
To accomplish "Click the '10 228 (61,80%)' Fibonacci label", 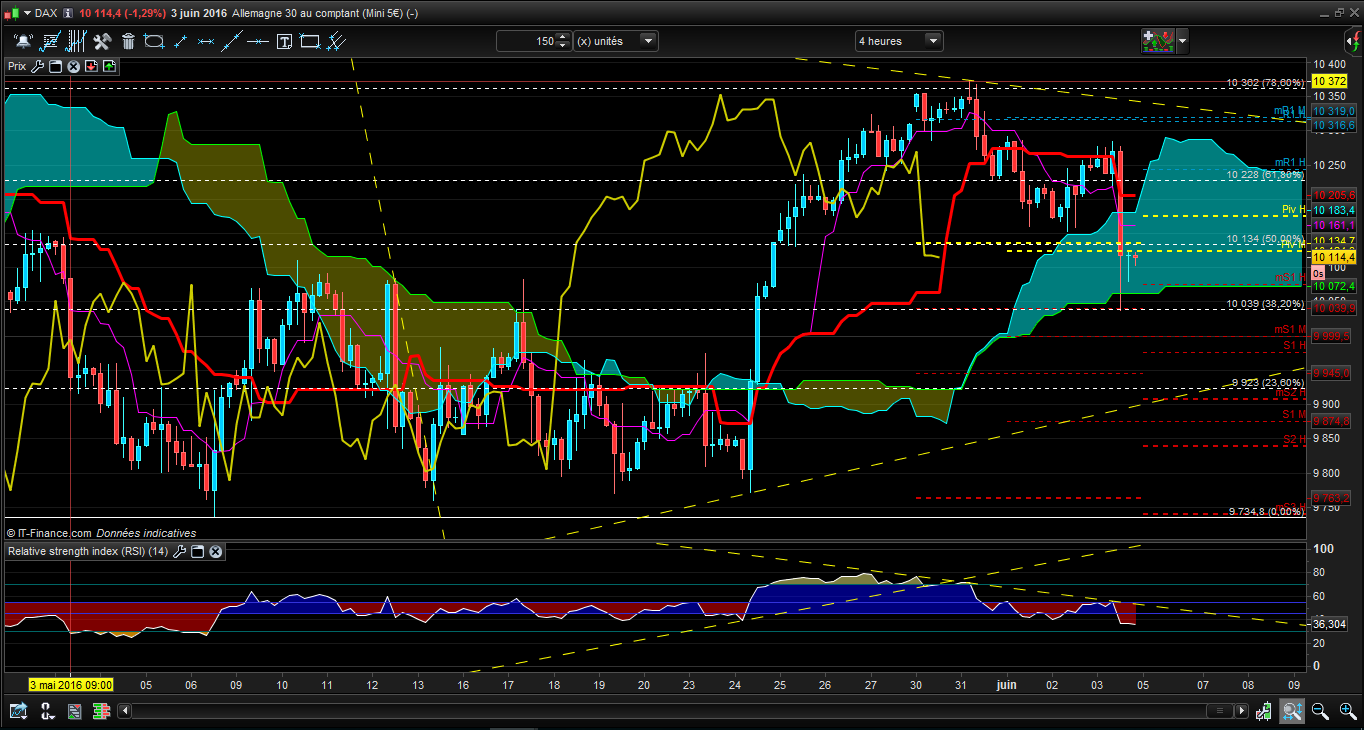I will tap(1265, 175).
